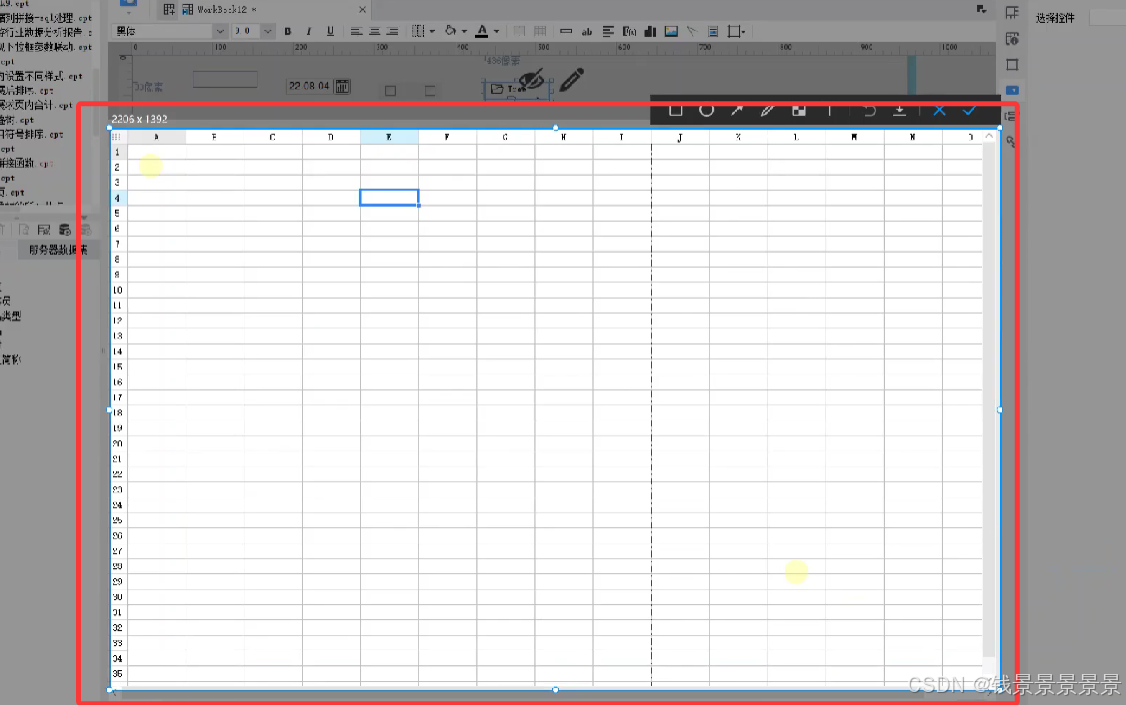Viewport: 1126px width, 705px height.
Task: Click the font color A icon
Action: pyautogui.click(x=482, y=31)
